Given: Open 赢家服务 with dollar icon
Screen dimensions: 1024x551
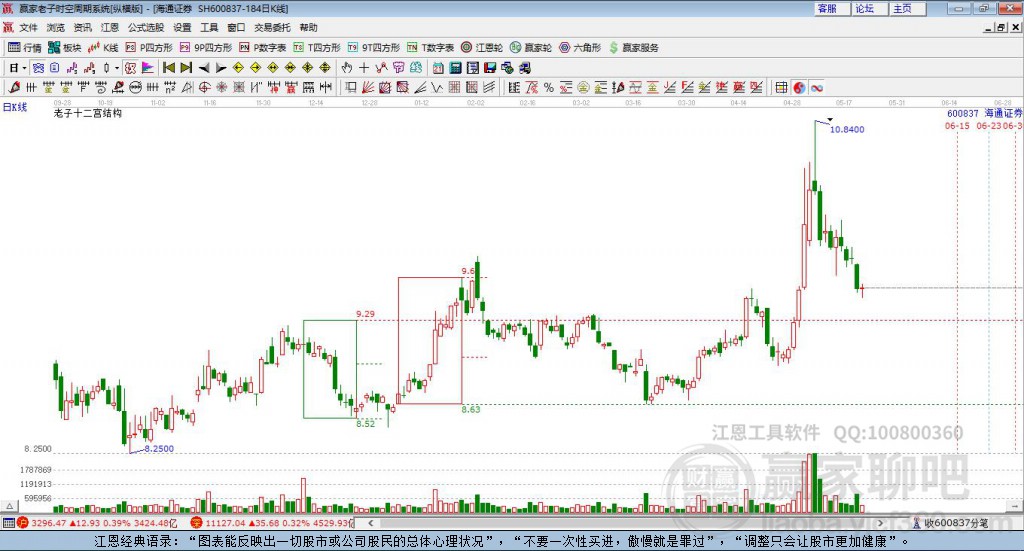Looking at the screenshot, I should 633,48.
